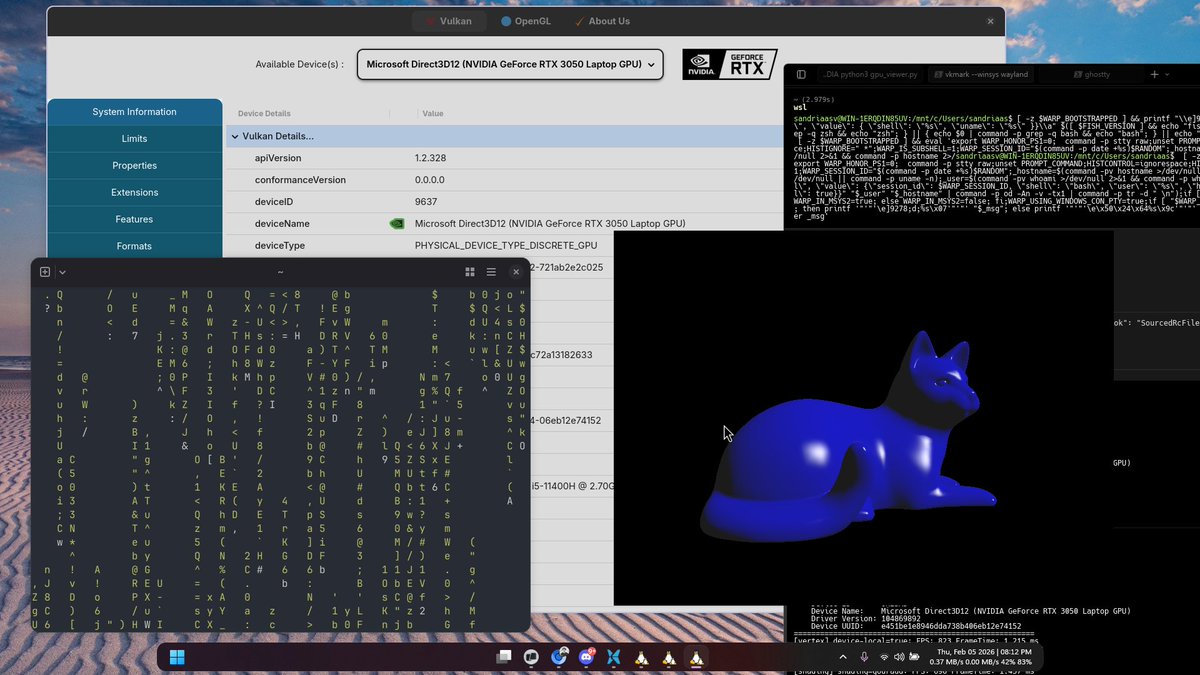
Task: Open the volume speaker tray icon
Action: (899, 656)
